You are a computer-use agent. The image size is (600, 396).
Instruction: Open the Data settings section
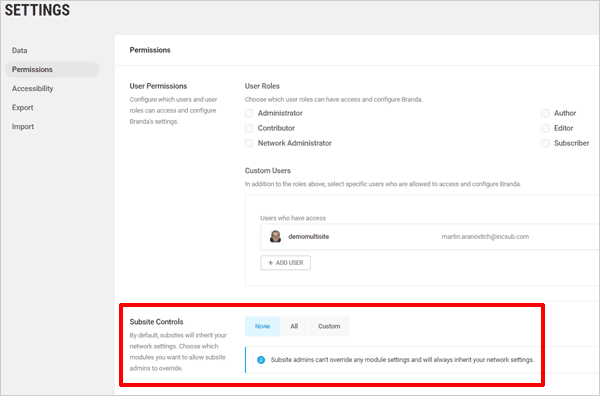20,51
